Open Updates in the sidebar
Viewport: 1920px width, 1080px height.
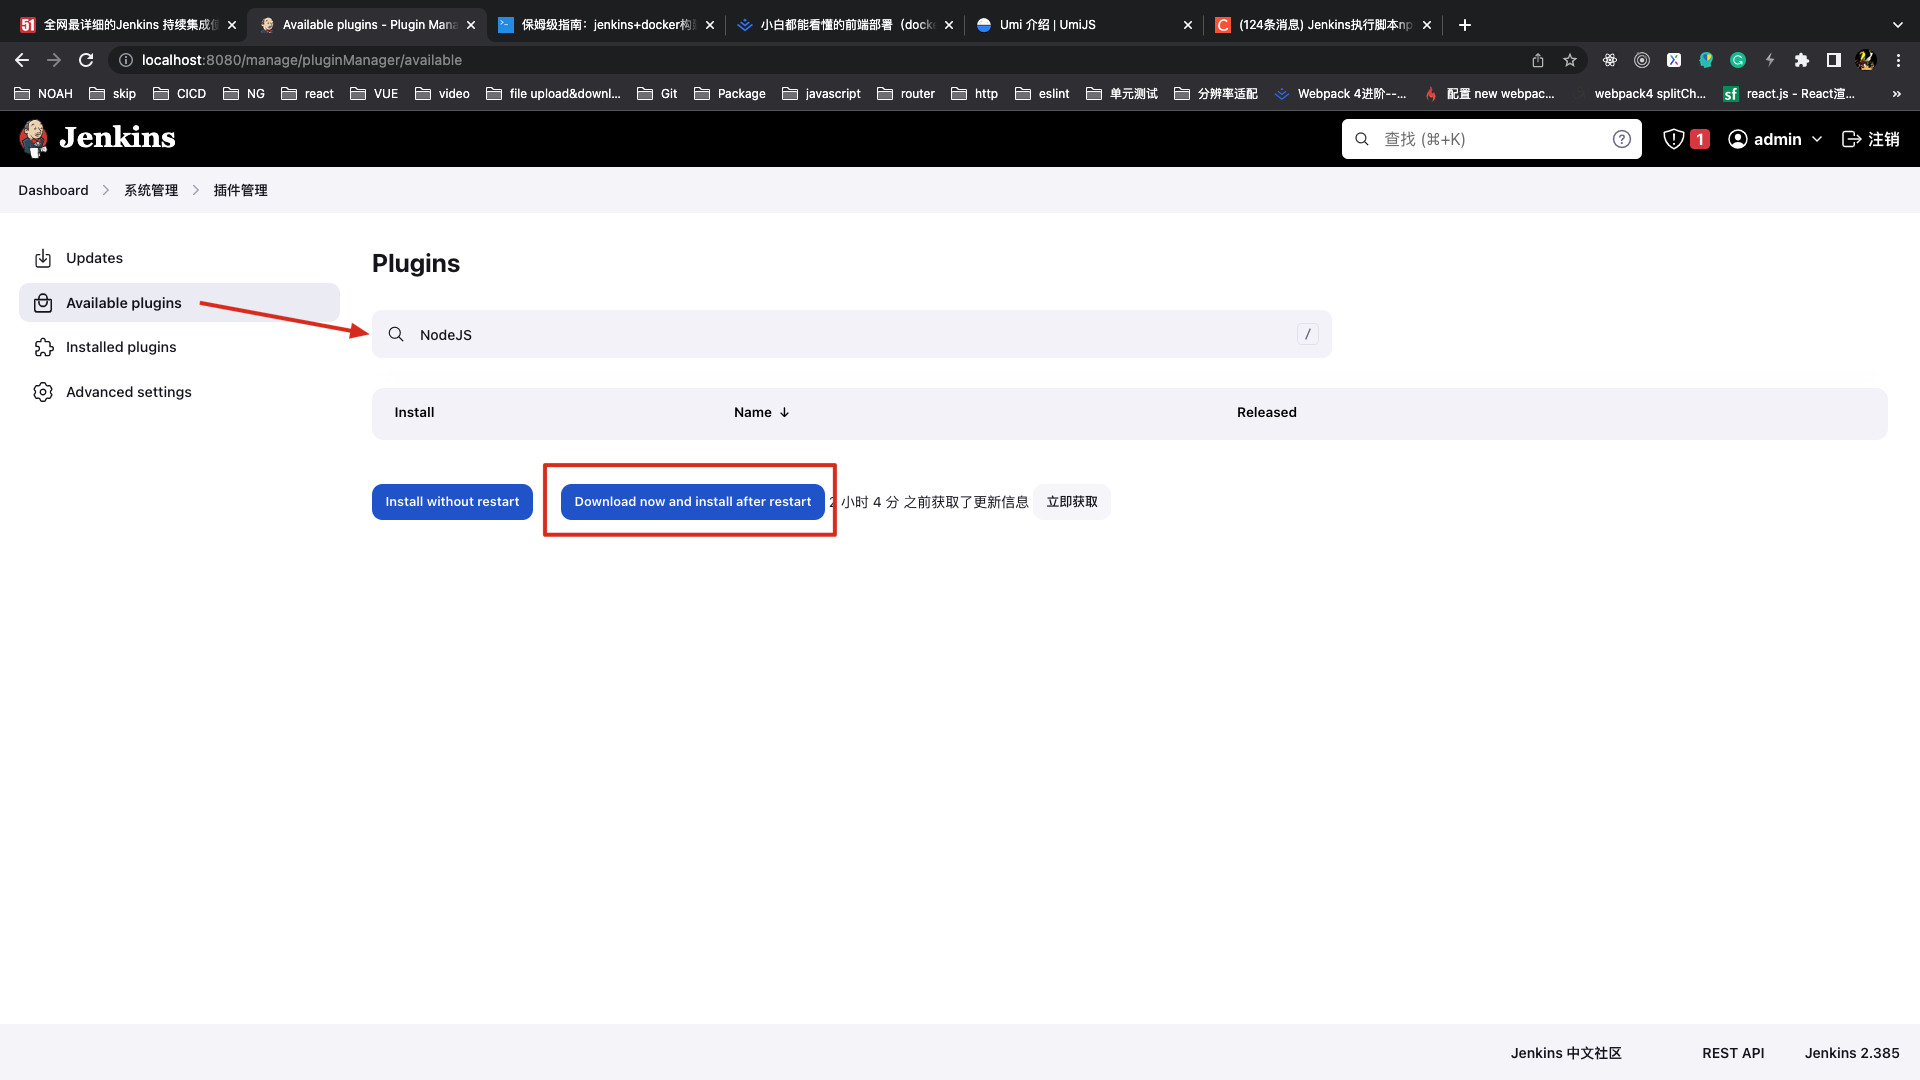(x=94, y=258)
